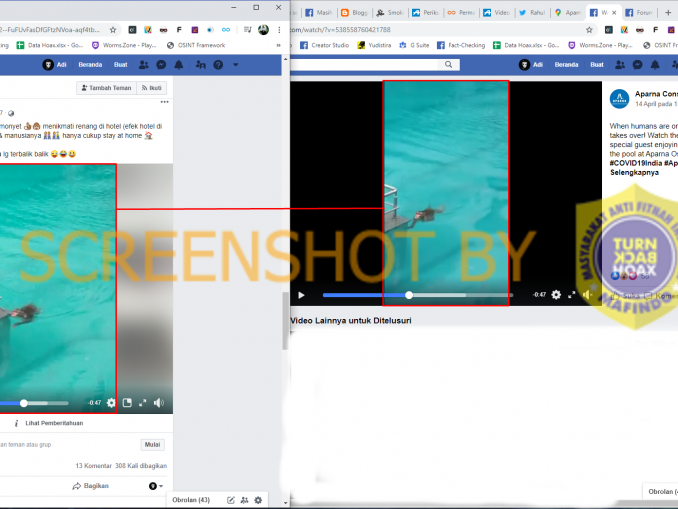The height and width of the screenshot is (509, 678).
Task: Click Bagikan share button
Action: [90, 486]
